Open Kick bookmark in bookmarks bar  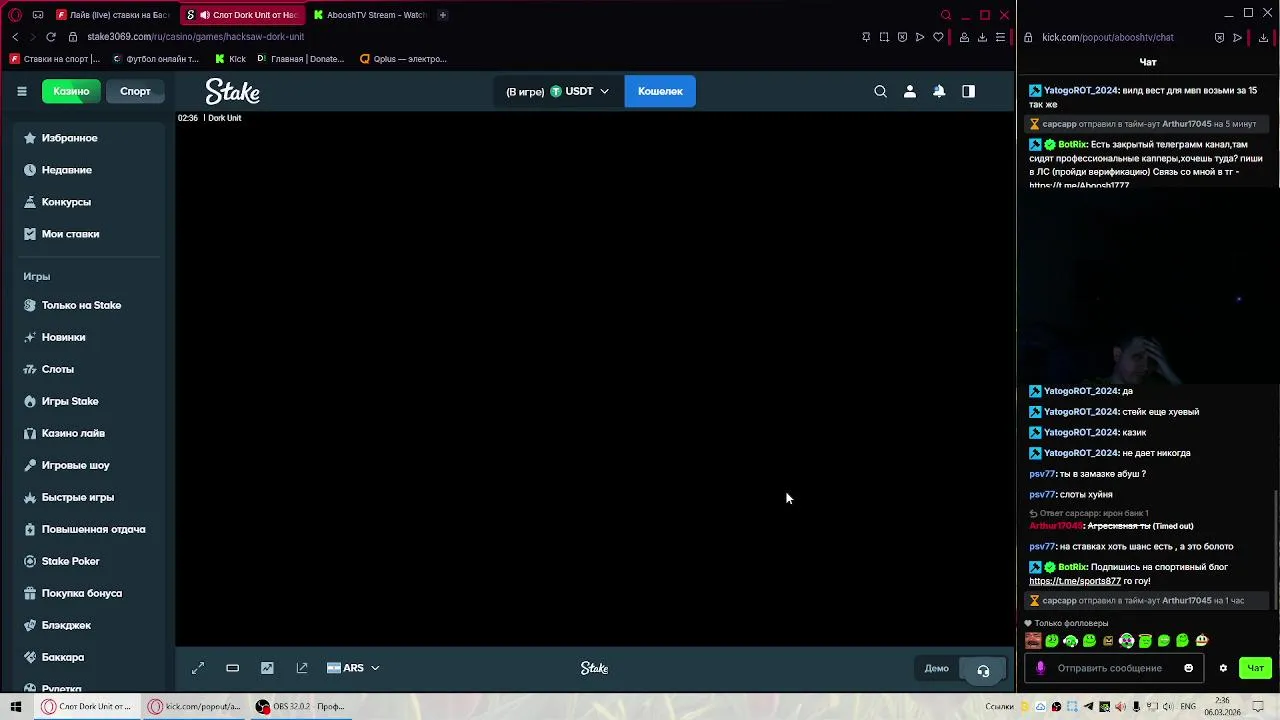230,59
